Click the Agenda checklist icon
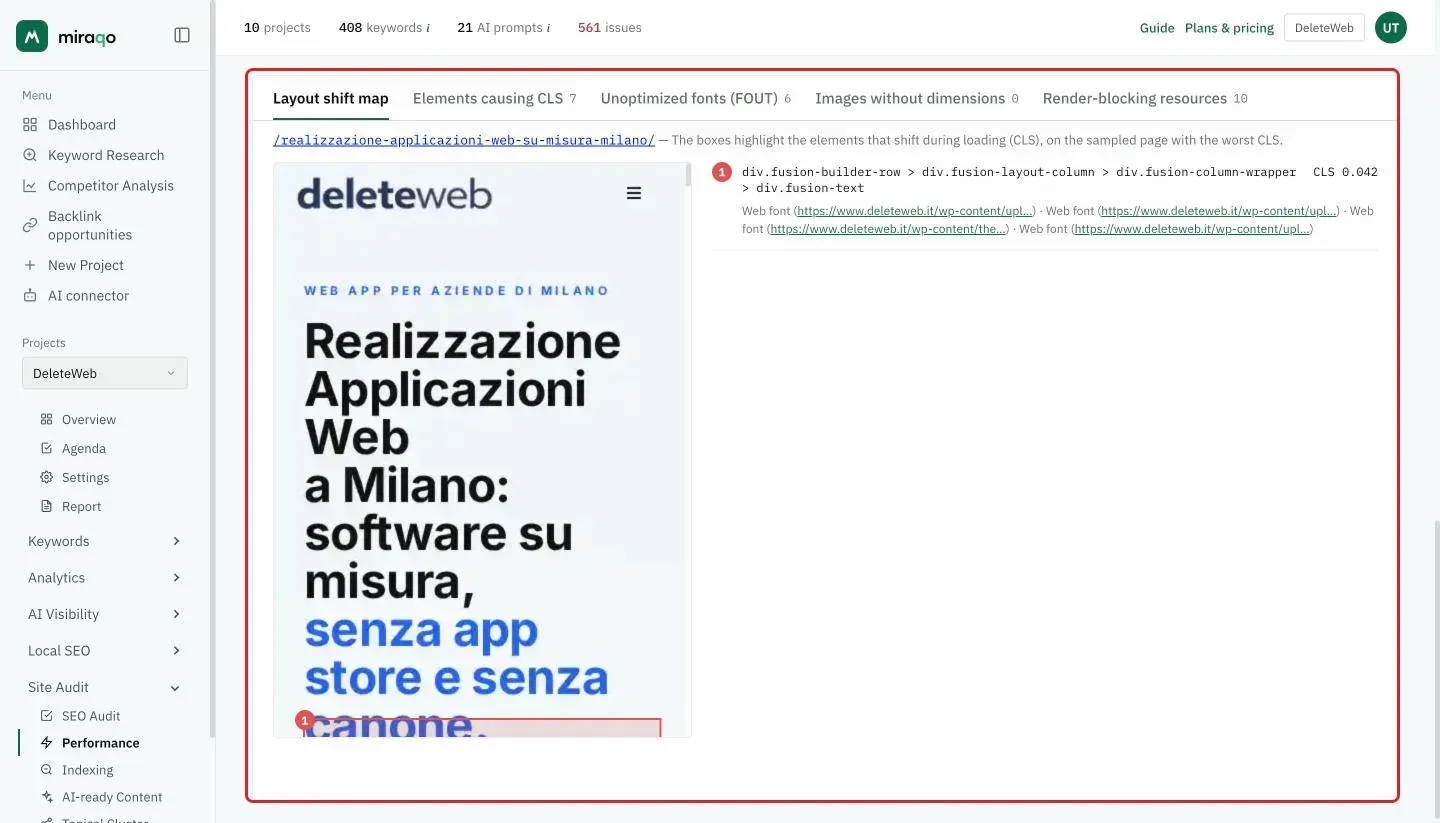Image resolution: width=1440 pixels, height=823 pixels. [46, 448]
